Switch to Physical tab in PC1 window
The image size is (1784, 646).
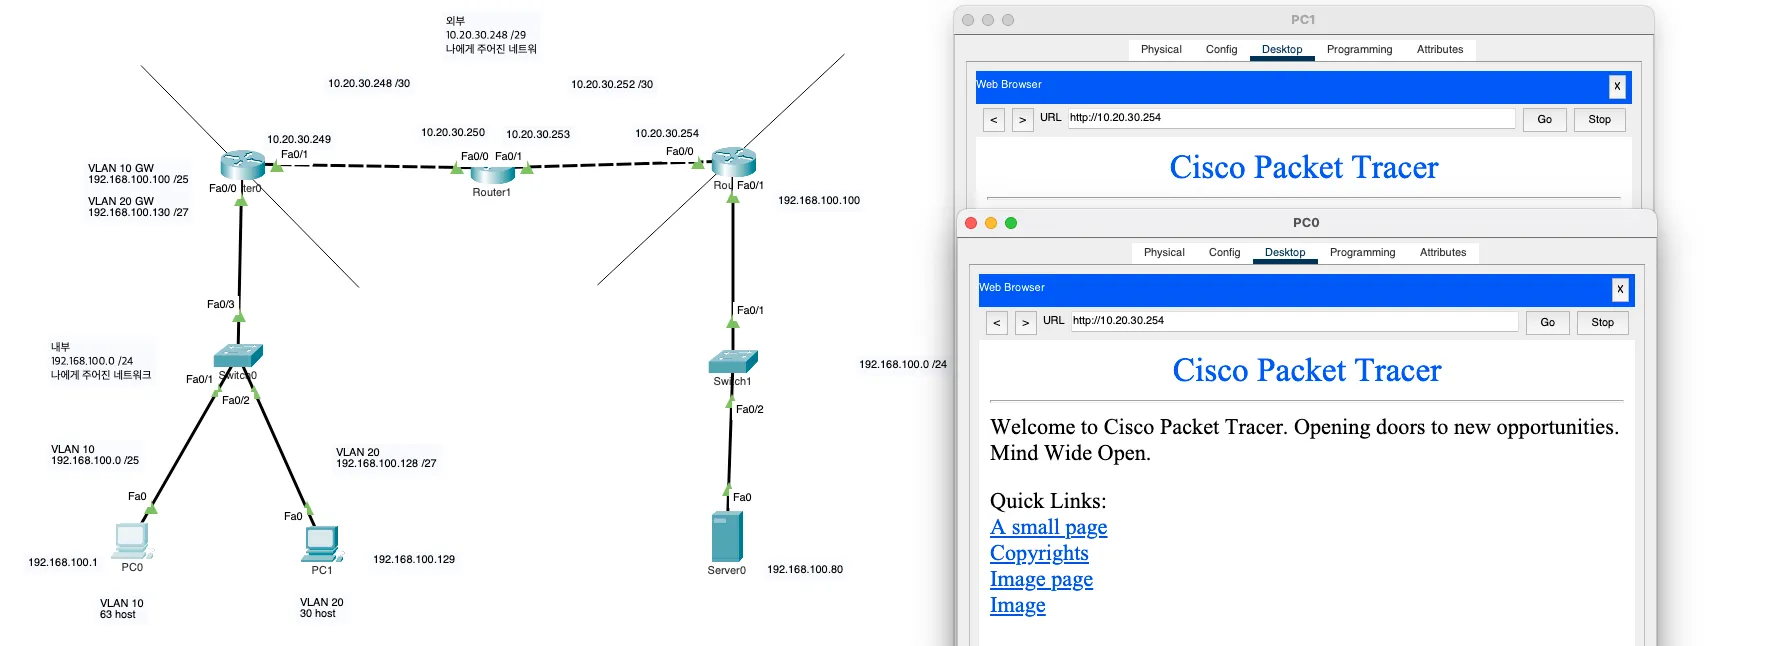pos(1161,50)
